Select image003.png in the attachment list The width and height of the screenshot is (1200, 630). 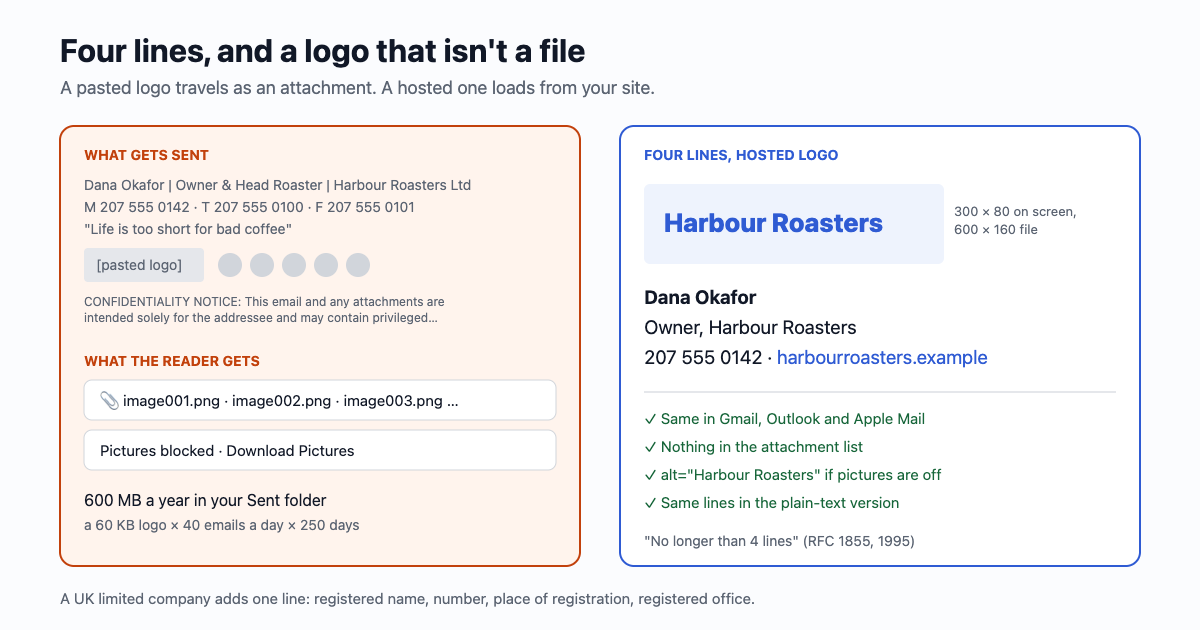point(393,401)
